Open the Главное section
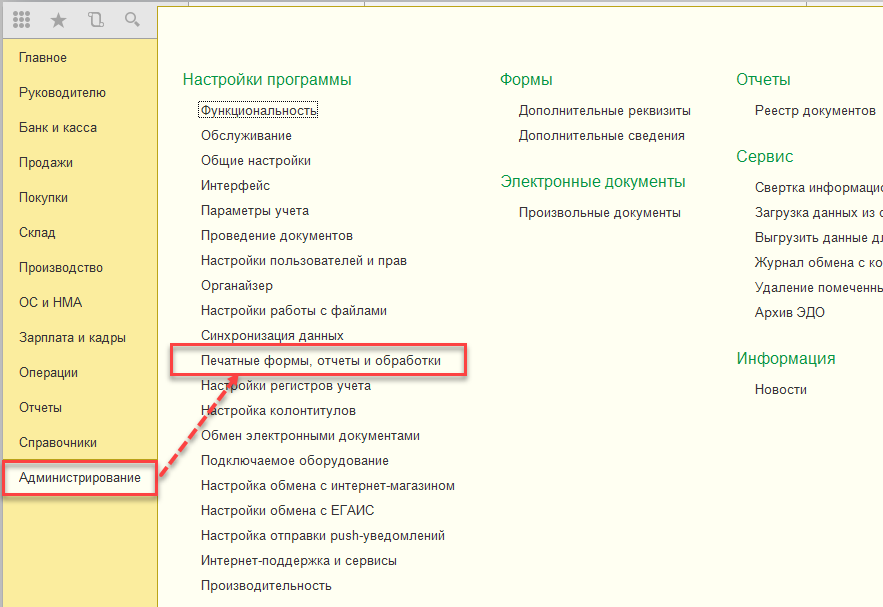The width and height of the screenshot is (883, 607). [x=43, y=57]
